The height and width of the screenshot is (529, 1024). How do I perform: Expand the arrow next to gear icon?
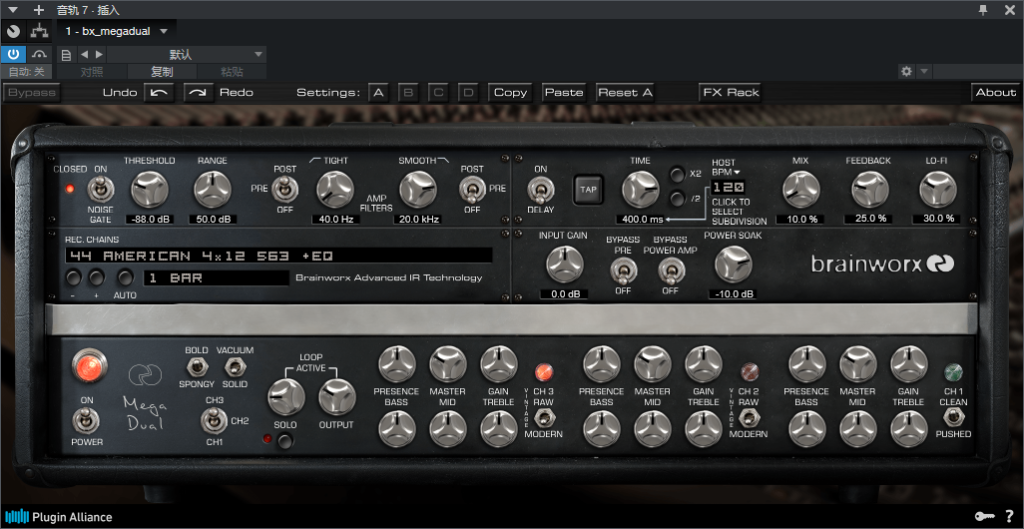click(x=923, y=71)
